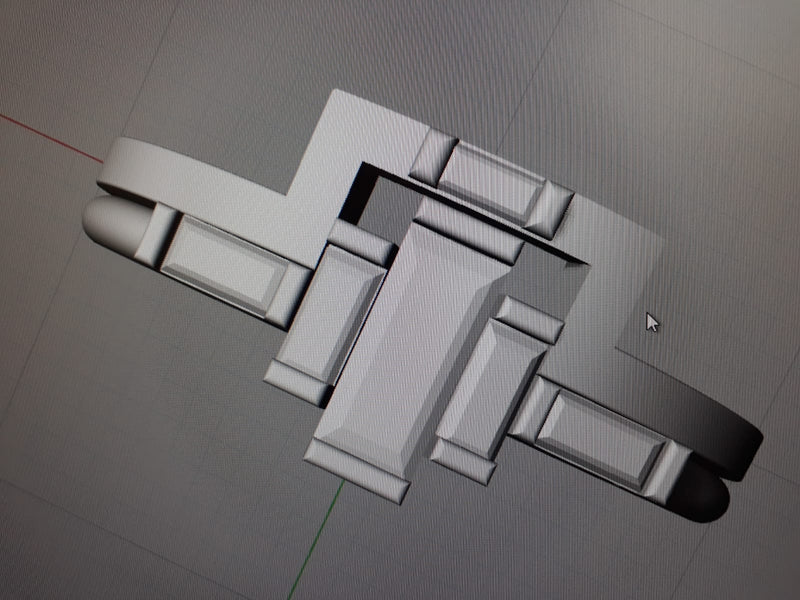Select left end cap of topmost stone
The width and height of the screenshot is (800, 600).
tap(433, 157)
